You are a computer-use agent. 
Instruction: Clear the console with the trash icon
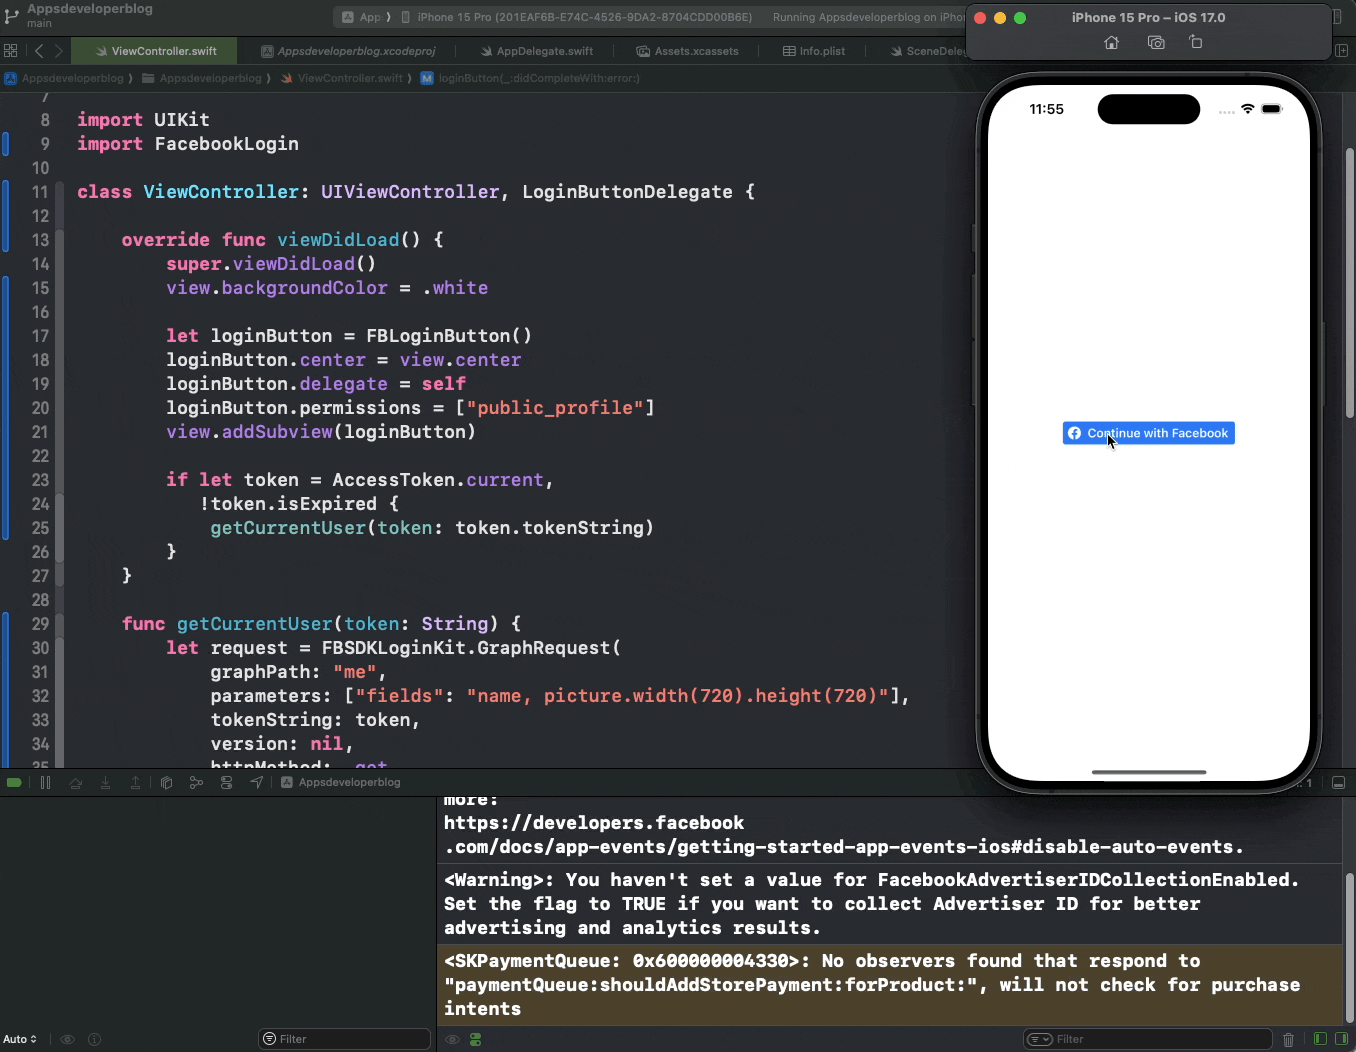1288,1039
